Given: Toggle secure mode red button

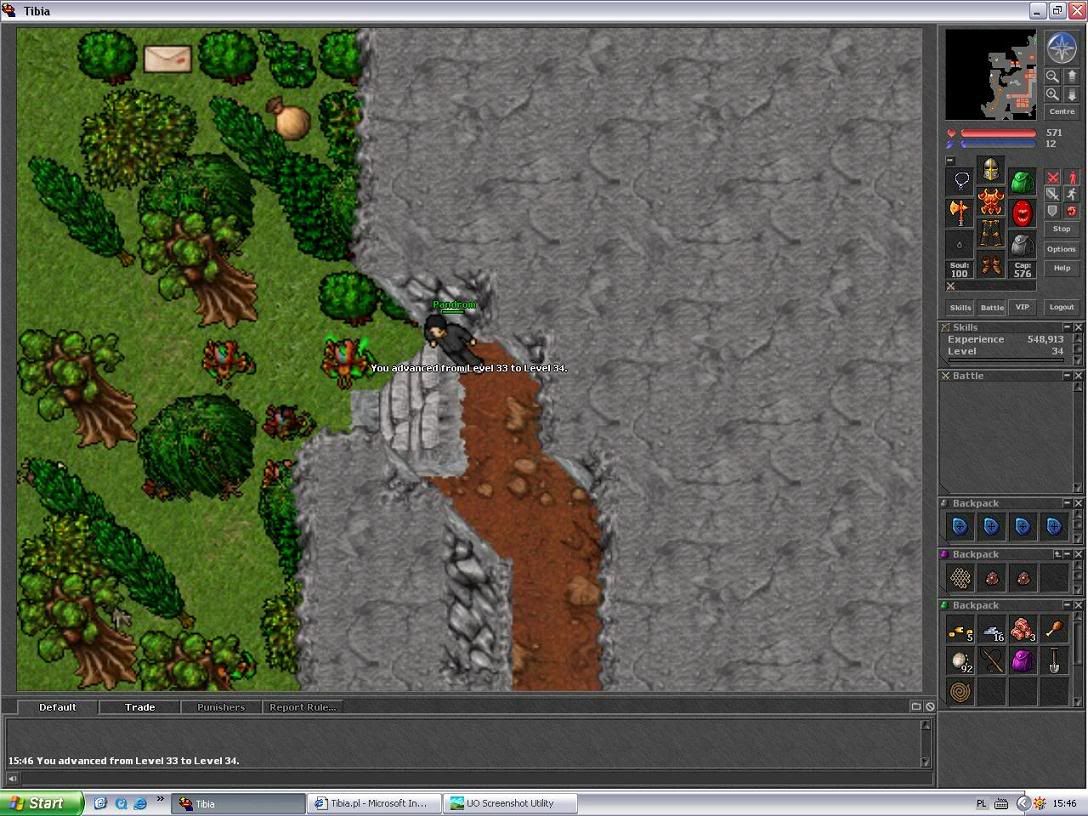Looking at the screenshot, I should (x=1071, y=212).
